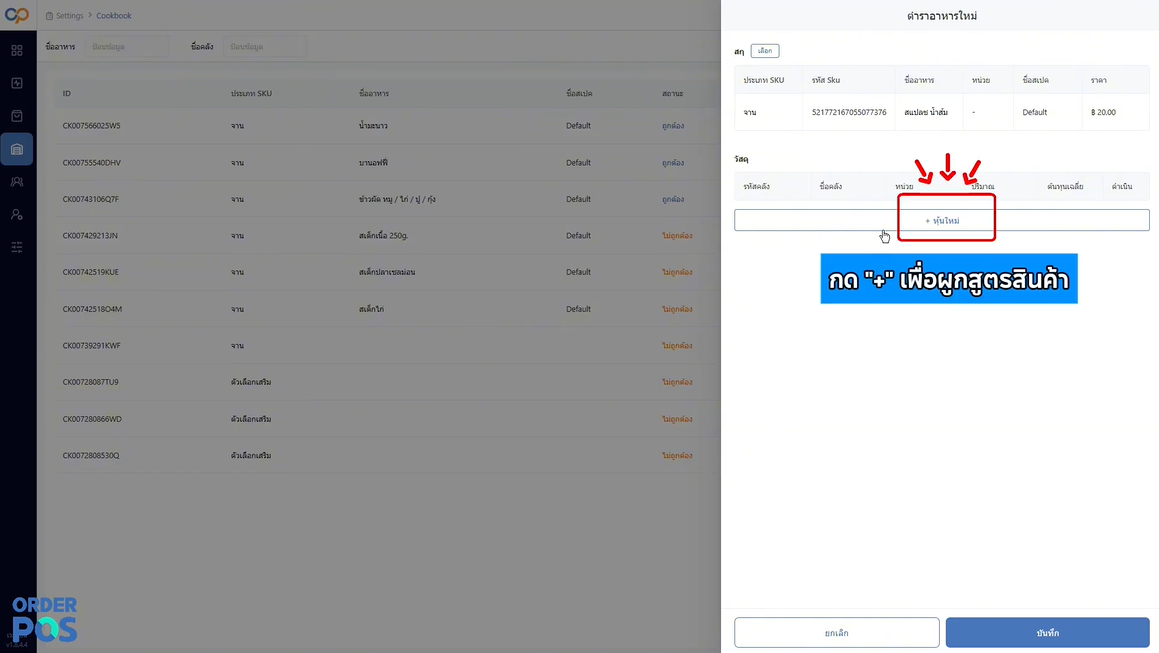Select row ID CK007429213JN
Image resolution: width=1159 pixels, height=653 pixels.
(90, 236)
